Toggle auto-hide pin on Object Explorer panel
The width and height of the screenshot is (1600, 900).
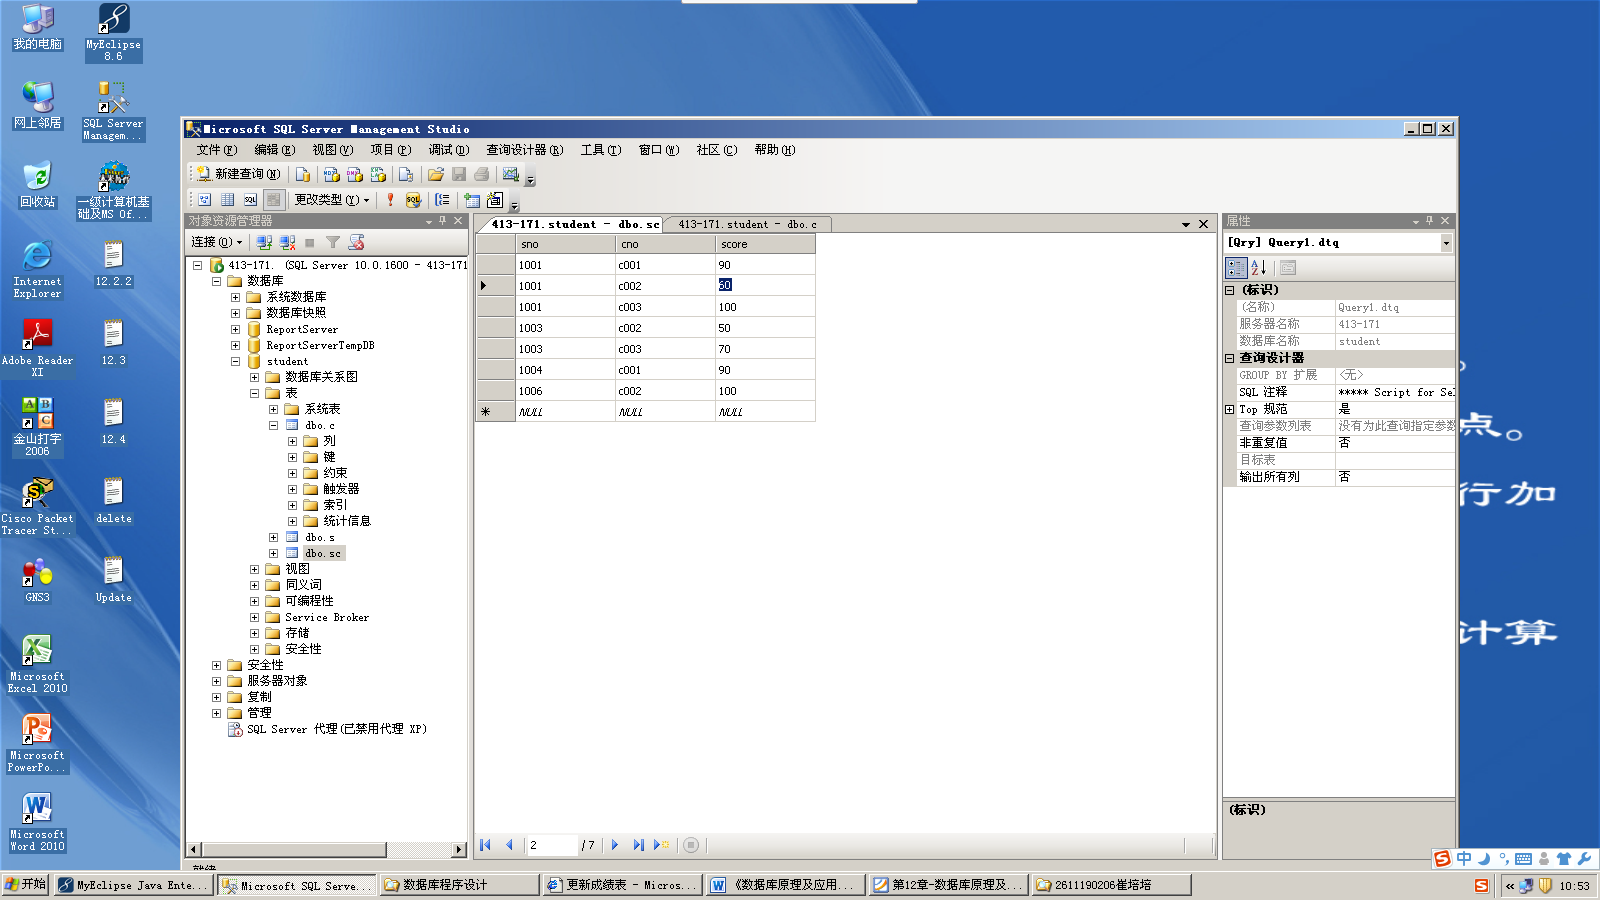[x=443, y=221]
